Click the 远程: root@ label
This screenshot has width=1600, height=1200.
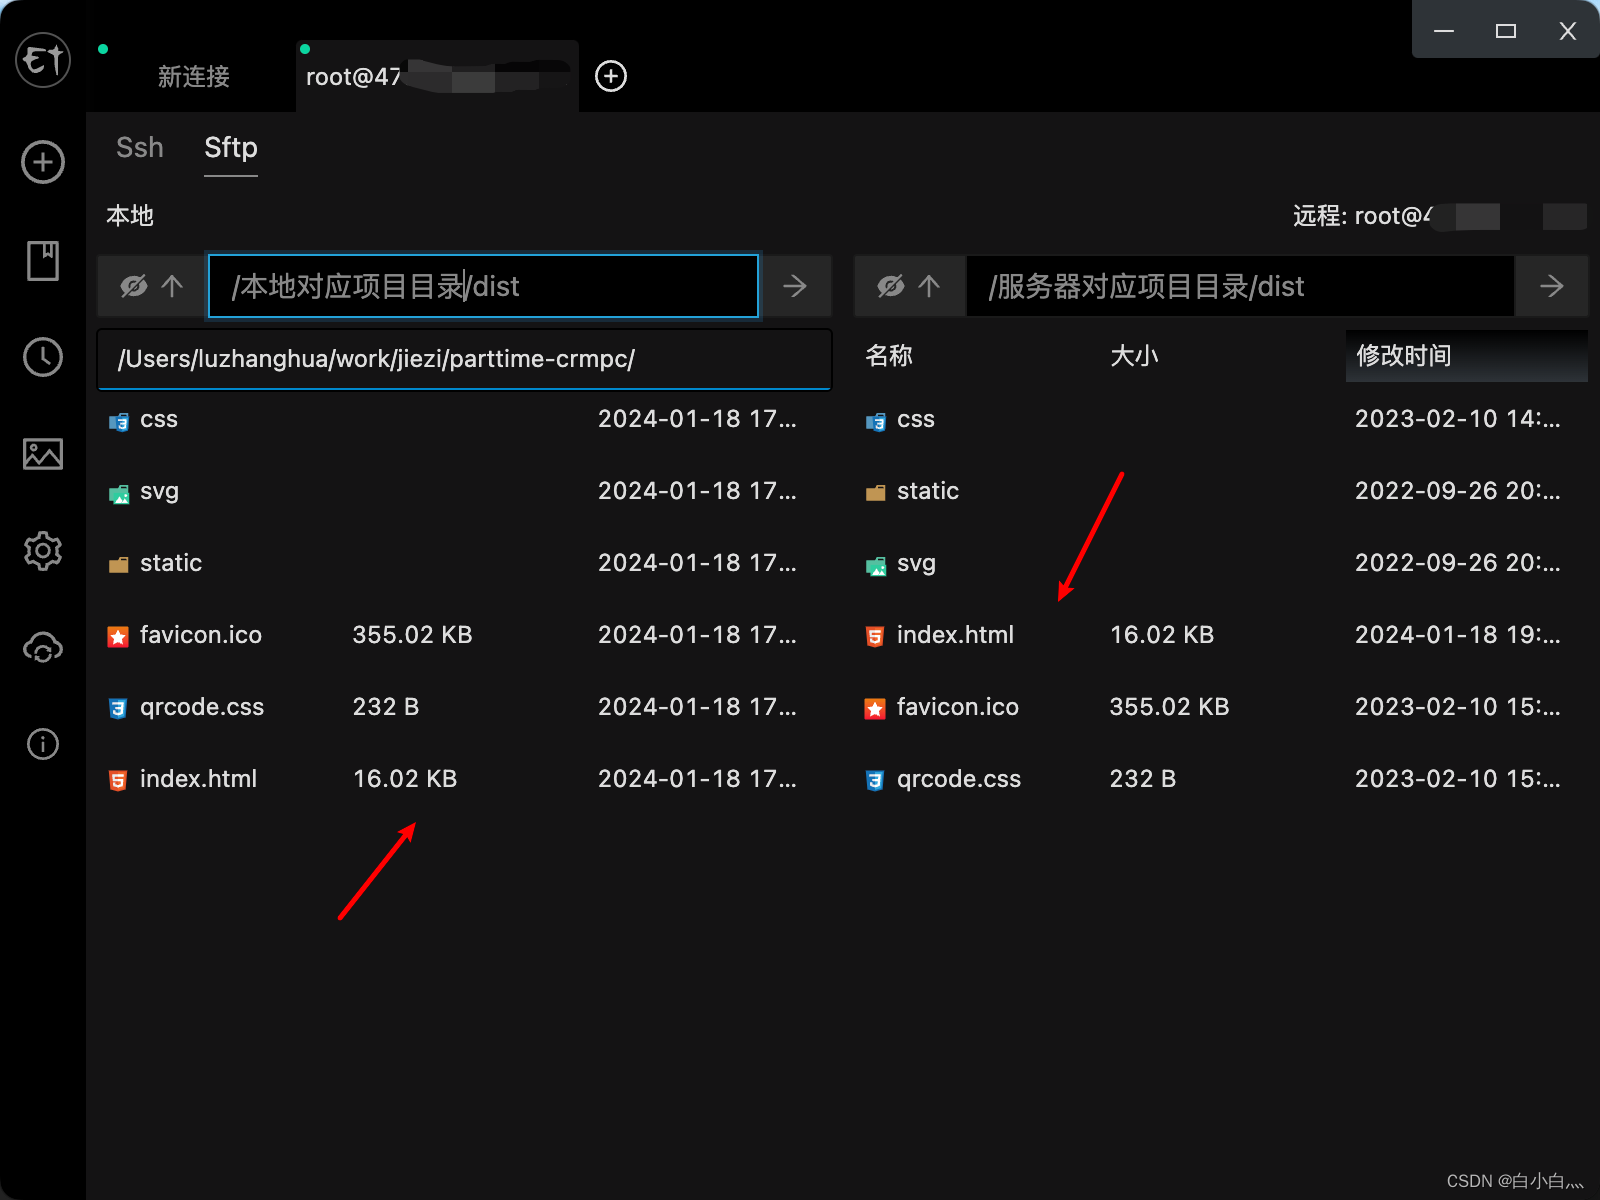click(1362, 216)
